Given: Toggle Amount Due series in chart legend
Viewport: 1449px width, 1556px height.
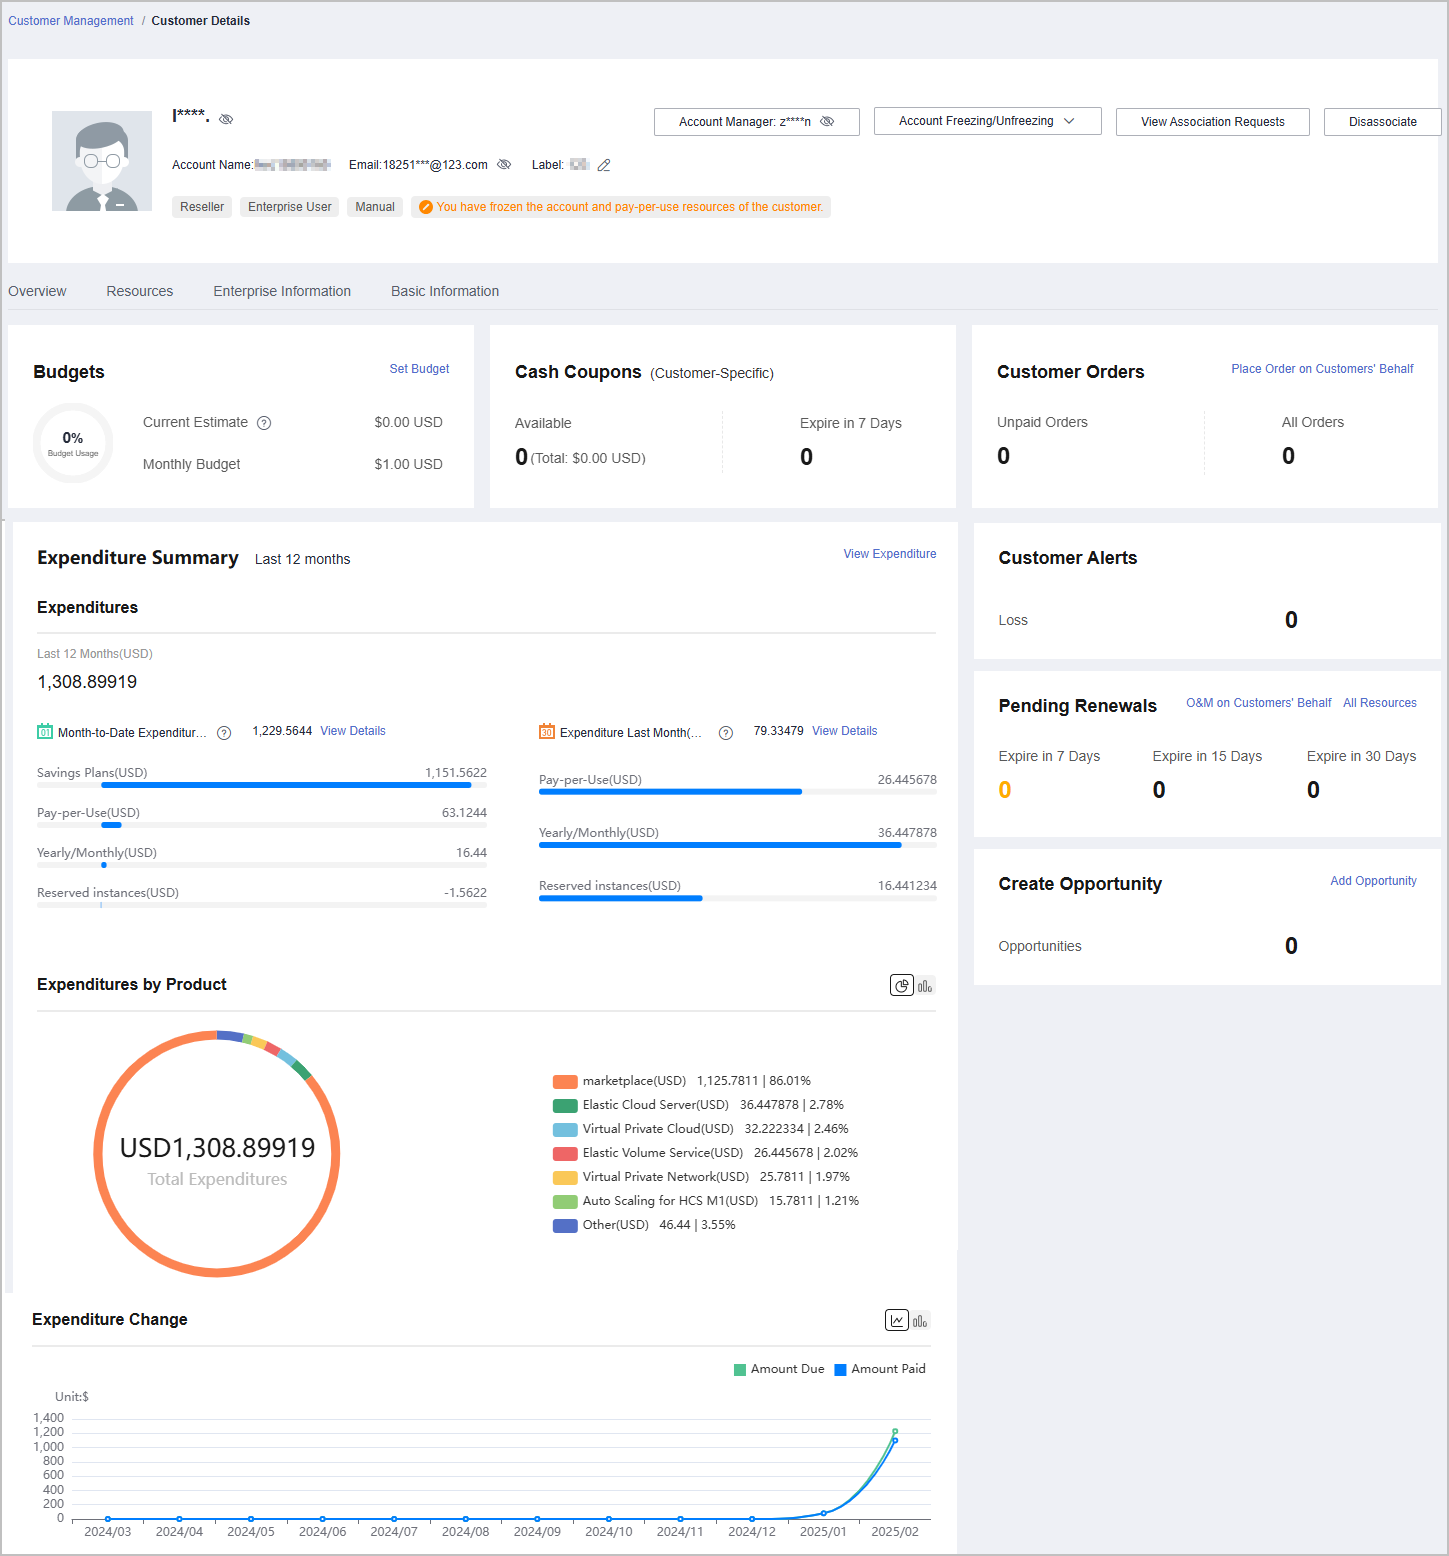Looking at the screenshot, I should [779, 1369].
